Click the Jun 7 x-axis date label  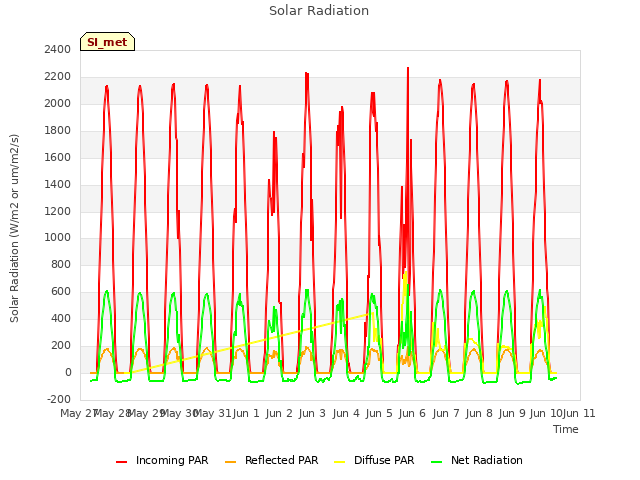(x=446, y=413)
